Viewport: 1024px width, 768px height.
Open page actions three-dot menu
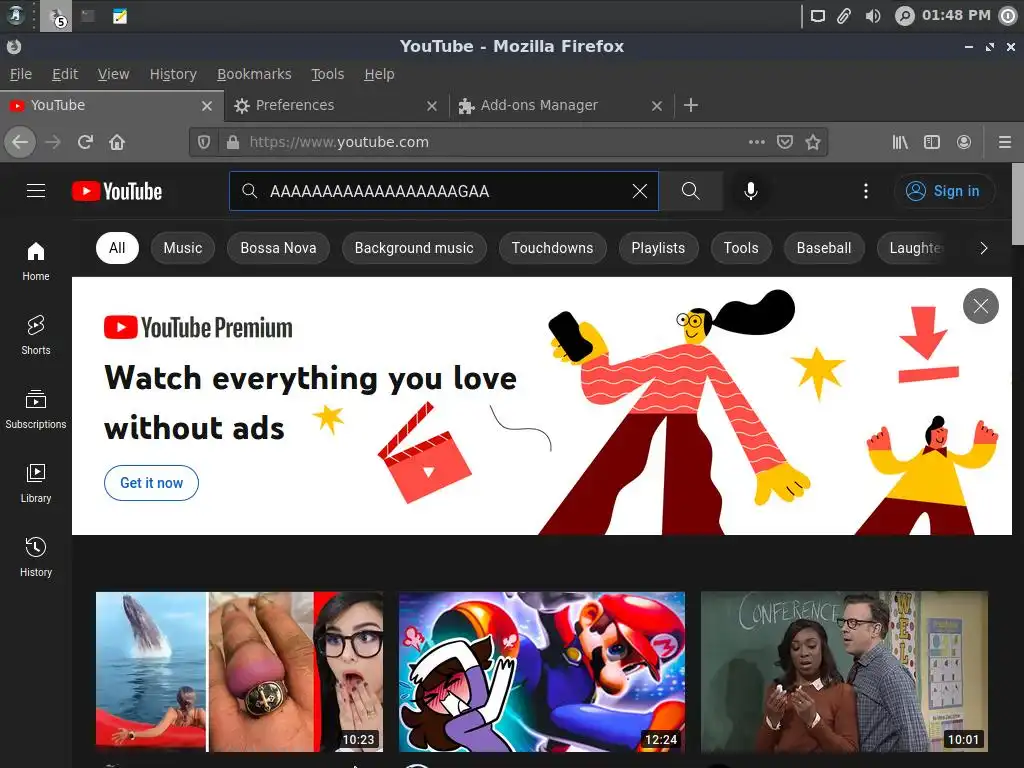tap(756, 142)
